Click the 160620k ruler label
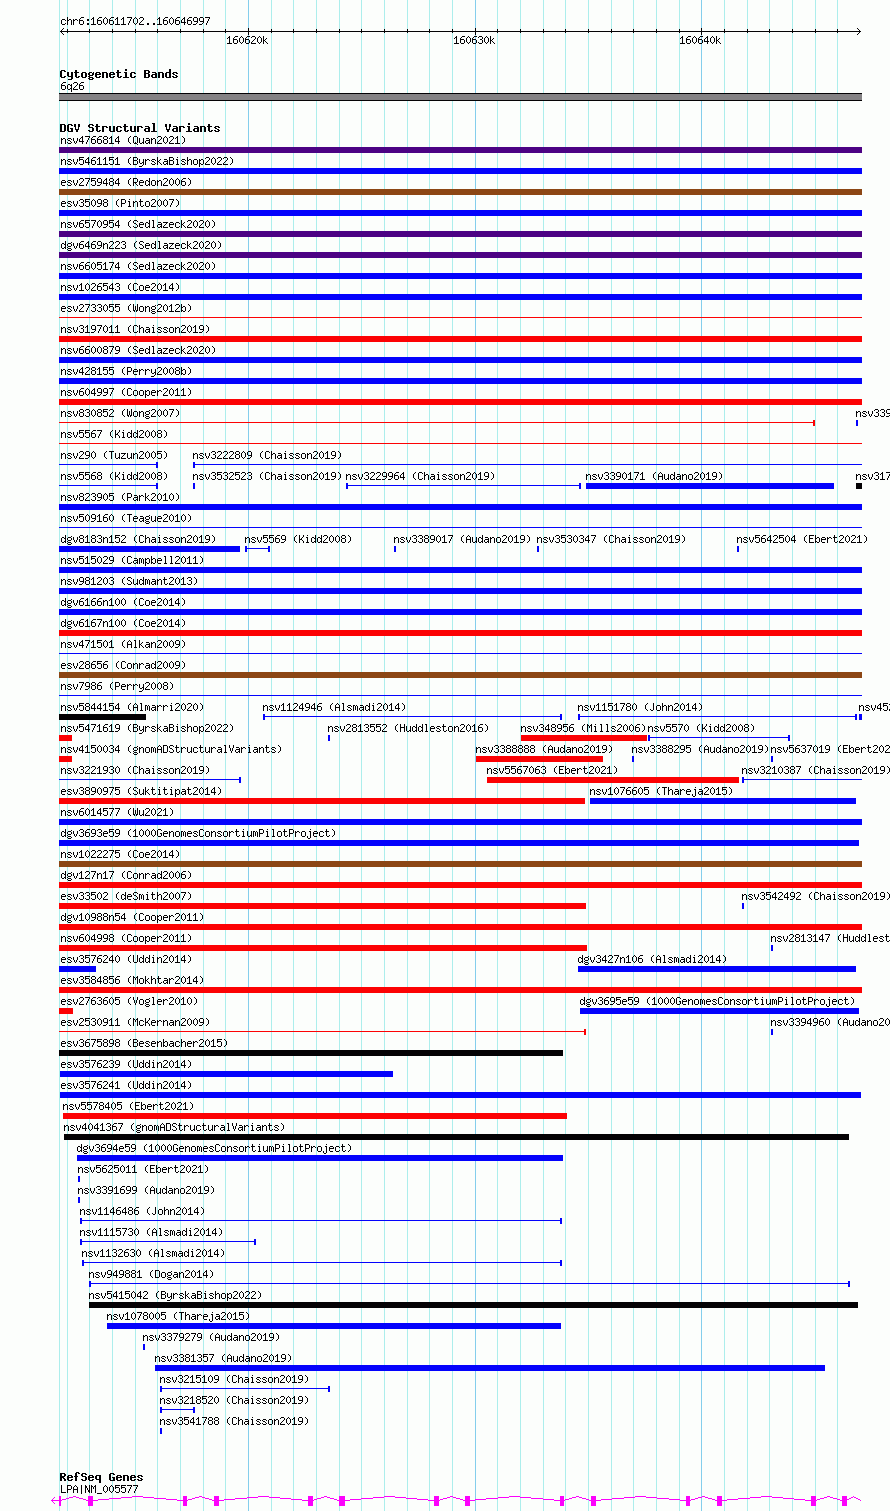The width and height of the screenshot is (890, 1511). (247, 40)
